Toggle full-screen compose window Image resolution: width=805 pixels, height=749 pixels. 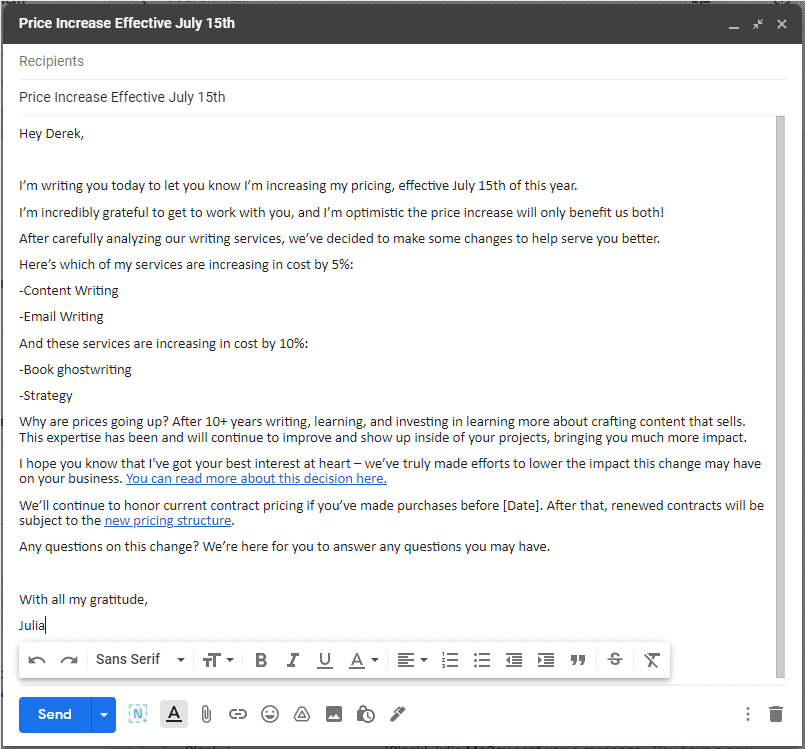tap(758, 24)
